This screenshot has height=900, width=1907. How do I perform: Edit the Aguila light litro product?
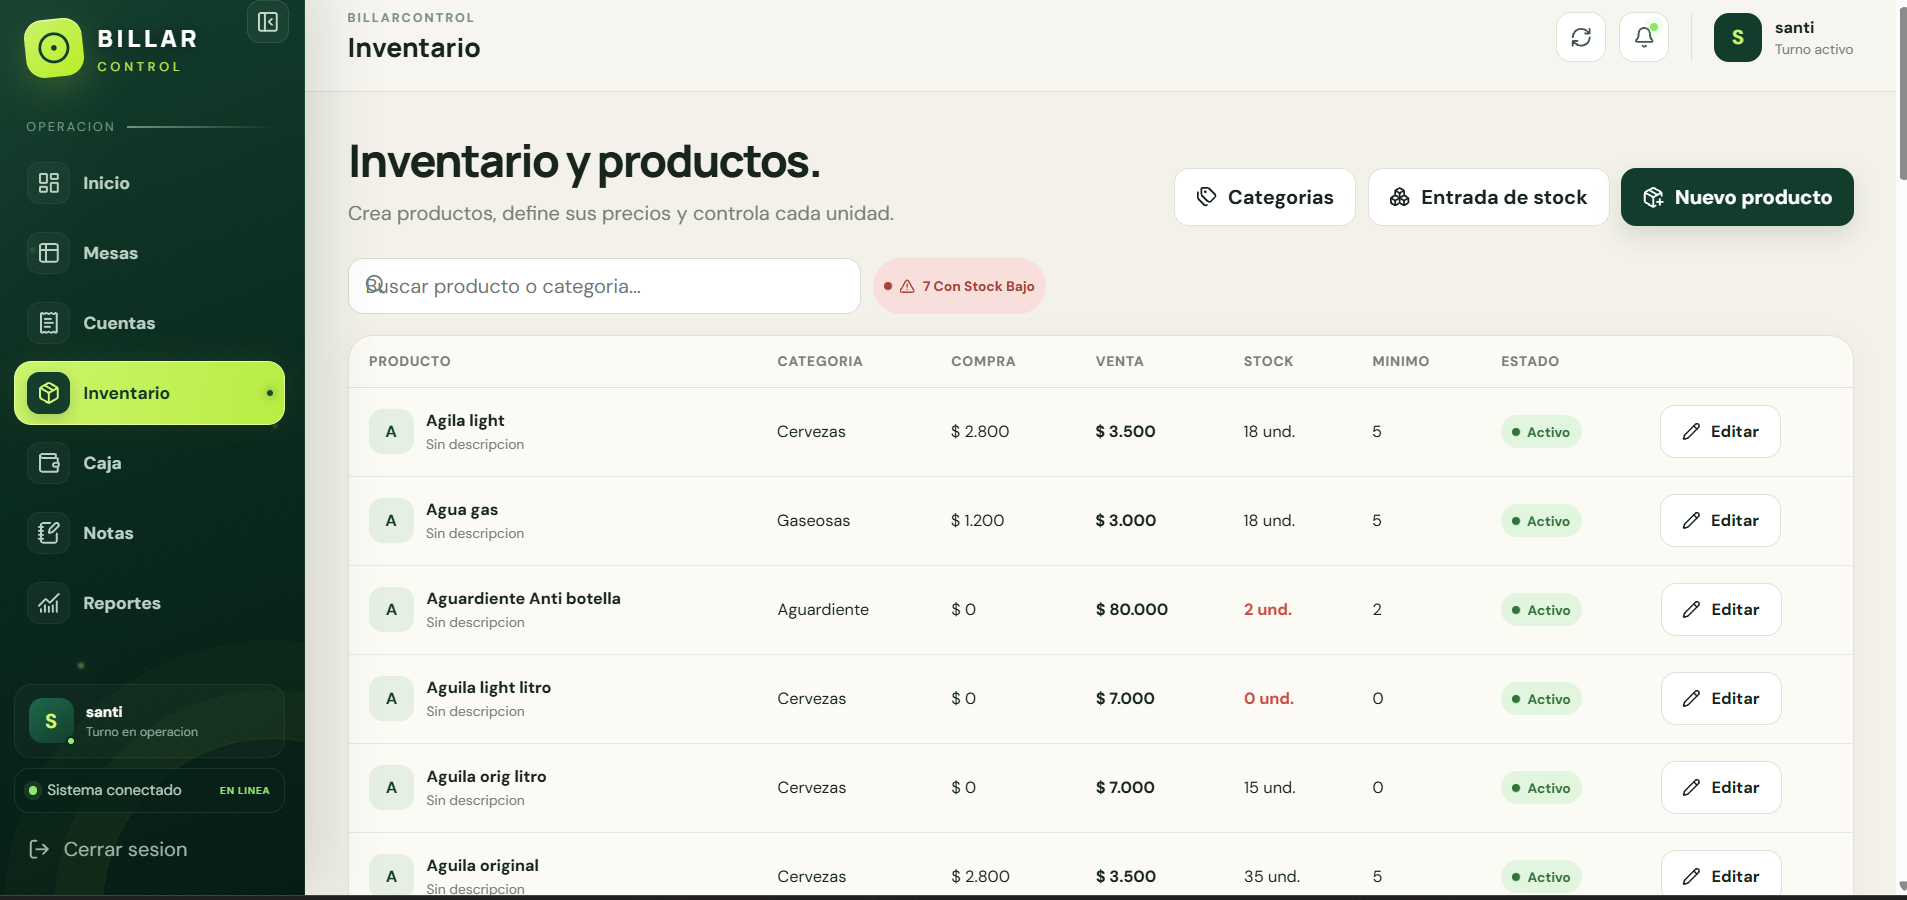[x=1721, y=699]
